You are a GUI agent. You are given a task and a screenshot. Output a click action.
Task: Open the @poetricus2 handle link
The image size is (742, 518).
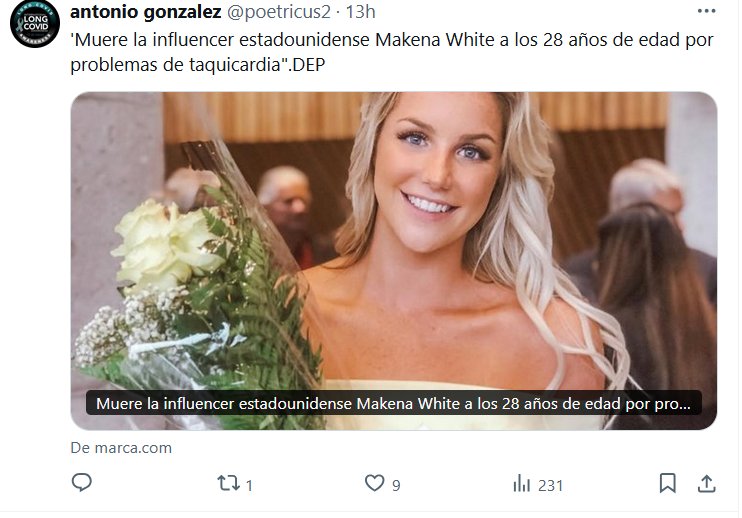coord(279,12)
